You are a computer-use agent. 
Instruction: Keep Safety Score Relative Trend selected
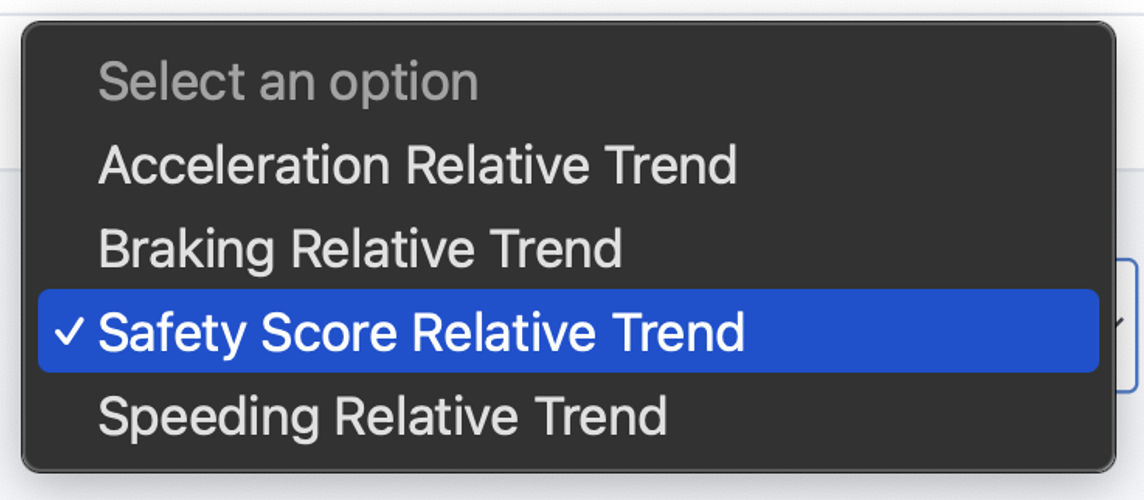tap(568, 331)
